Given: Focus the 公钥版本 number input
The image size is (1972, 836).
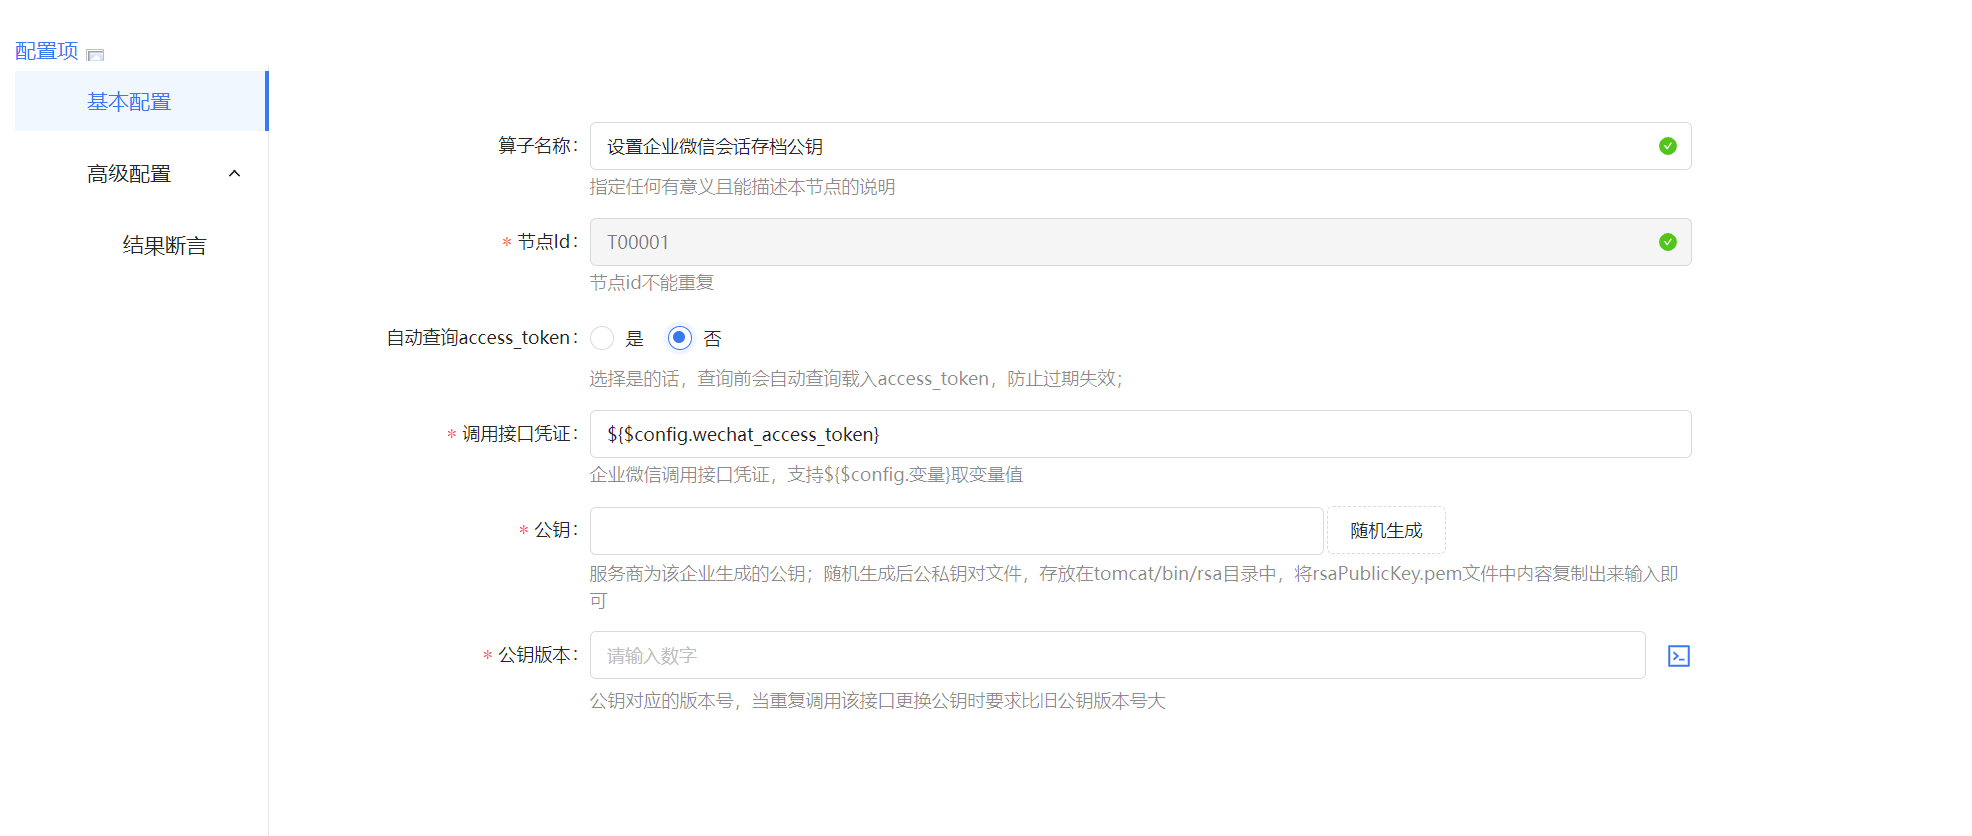Looking at the screenshot, I should coord(1117,656).
